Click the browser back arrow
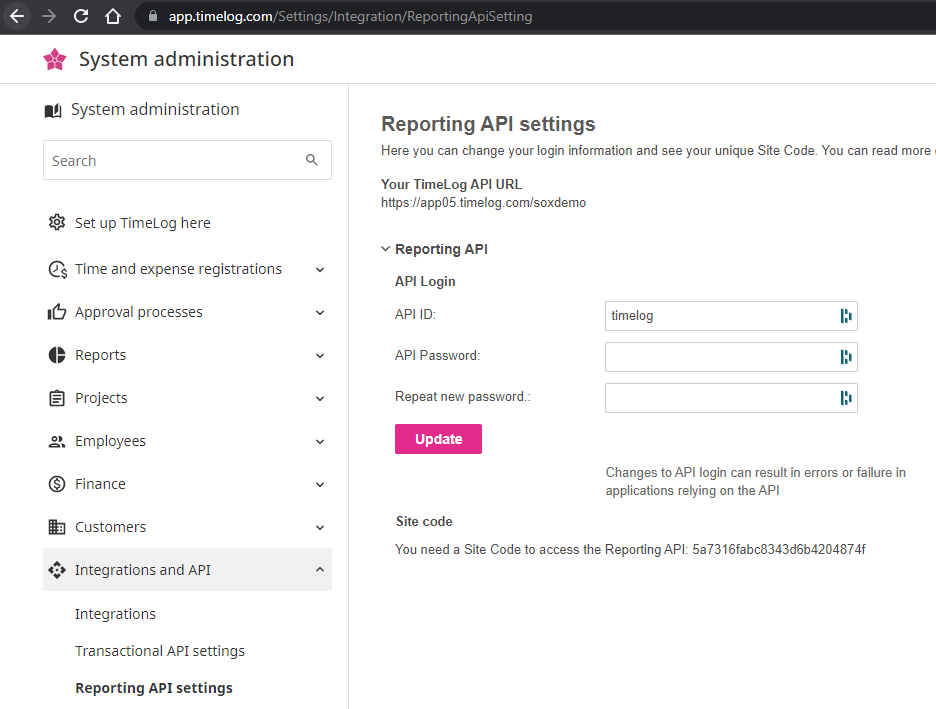This screenshot has height=709, width=936. tap(17, 16)
